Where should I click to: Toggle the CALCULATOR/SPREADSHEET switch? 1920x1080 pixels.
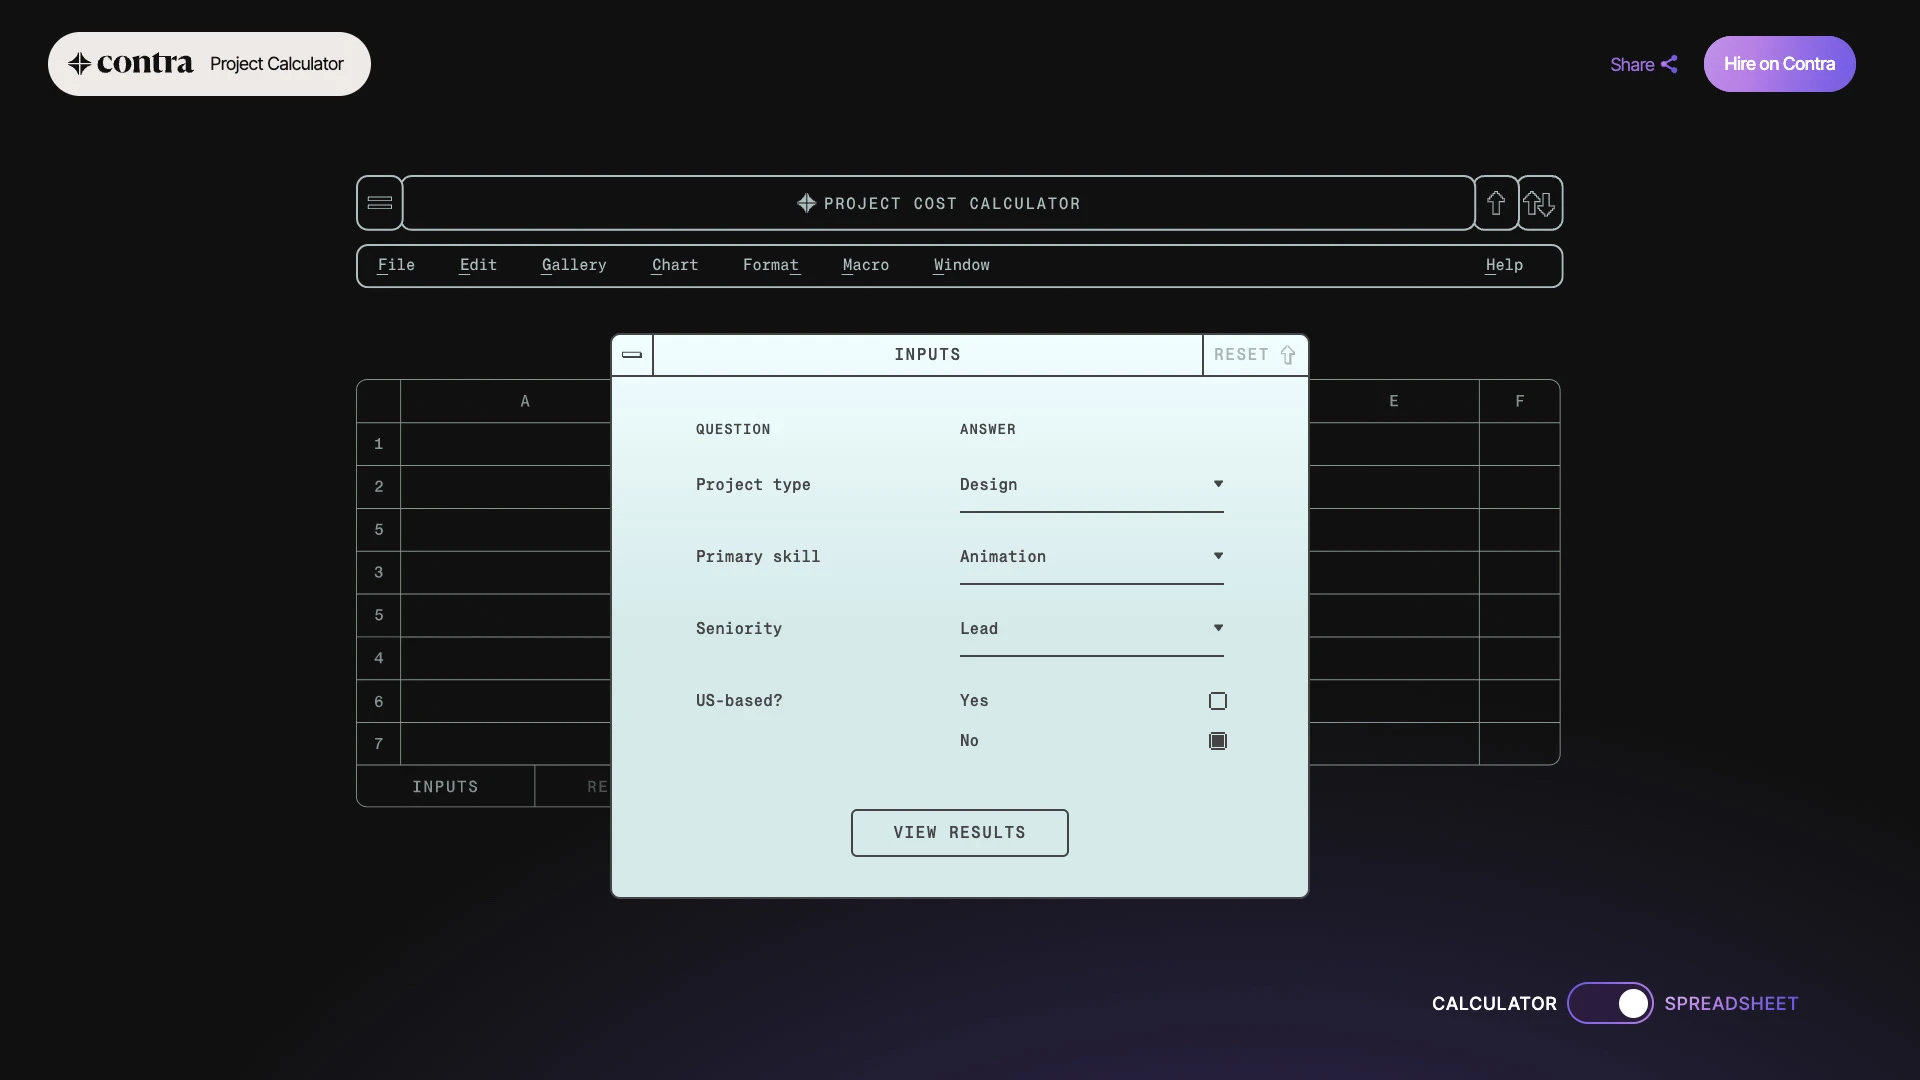point(1610,1002)
